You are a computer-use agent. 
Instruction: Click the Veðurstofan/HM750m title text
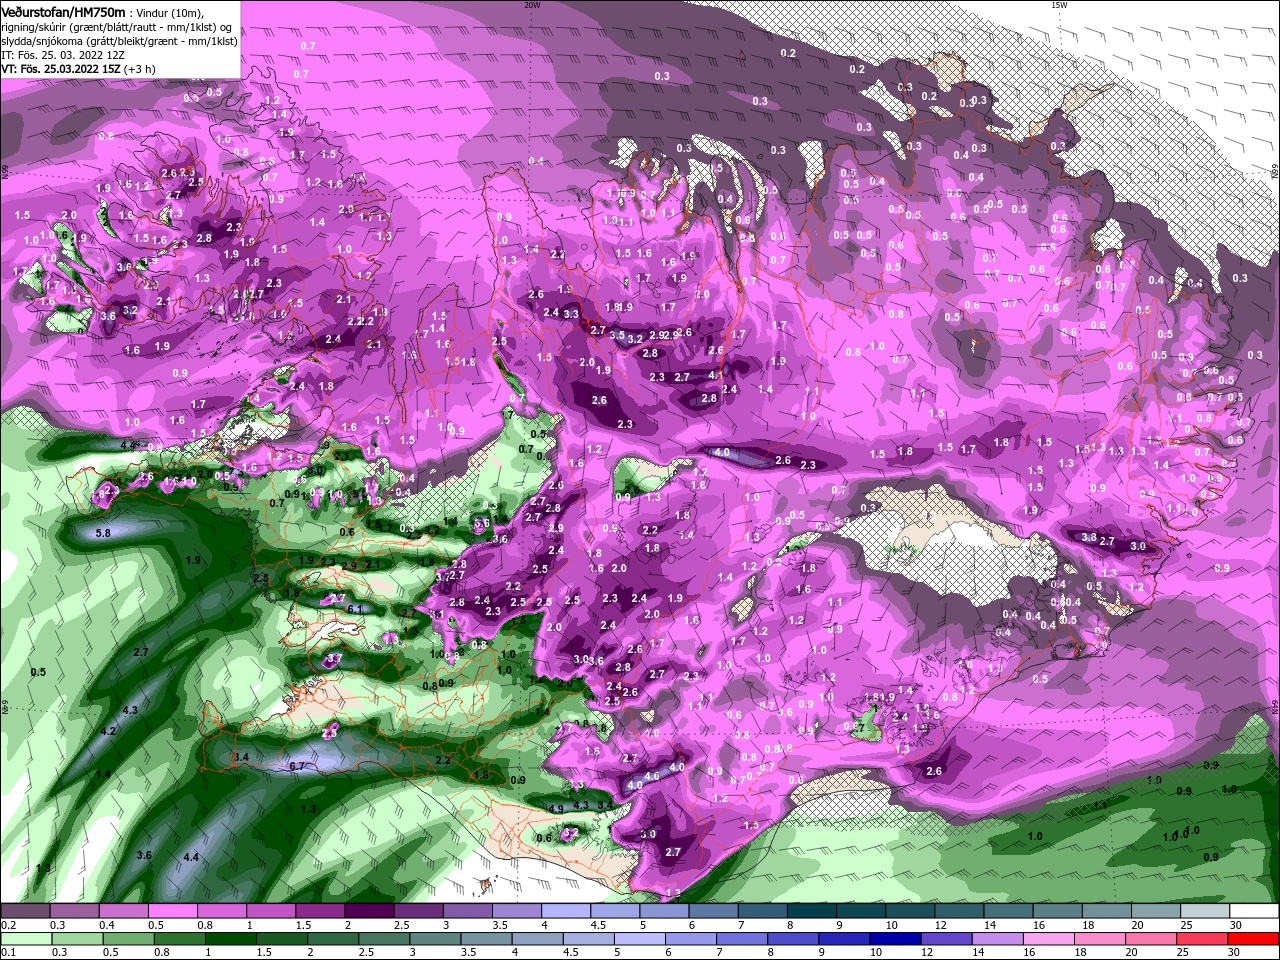[63, 11]
